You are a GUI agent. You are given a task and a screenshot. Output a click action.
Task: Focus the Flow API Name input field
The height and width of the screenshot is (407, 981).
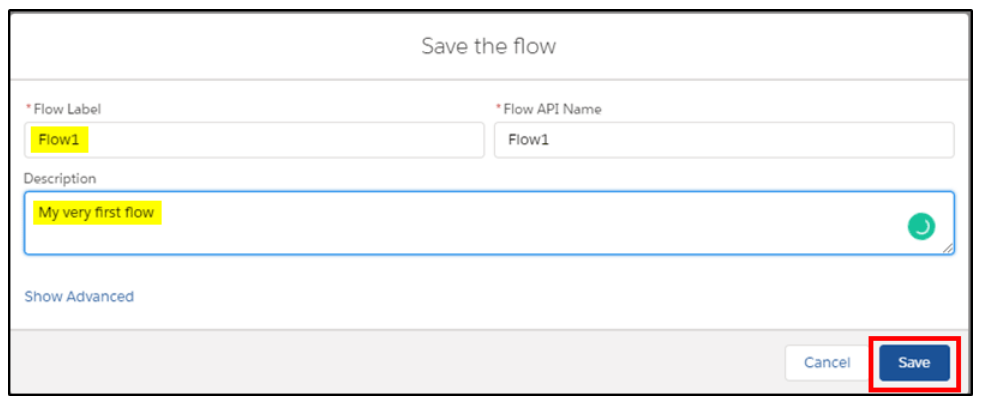pyautogui.click(x=724, y=140)
